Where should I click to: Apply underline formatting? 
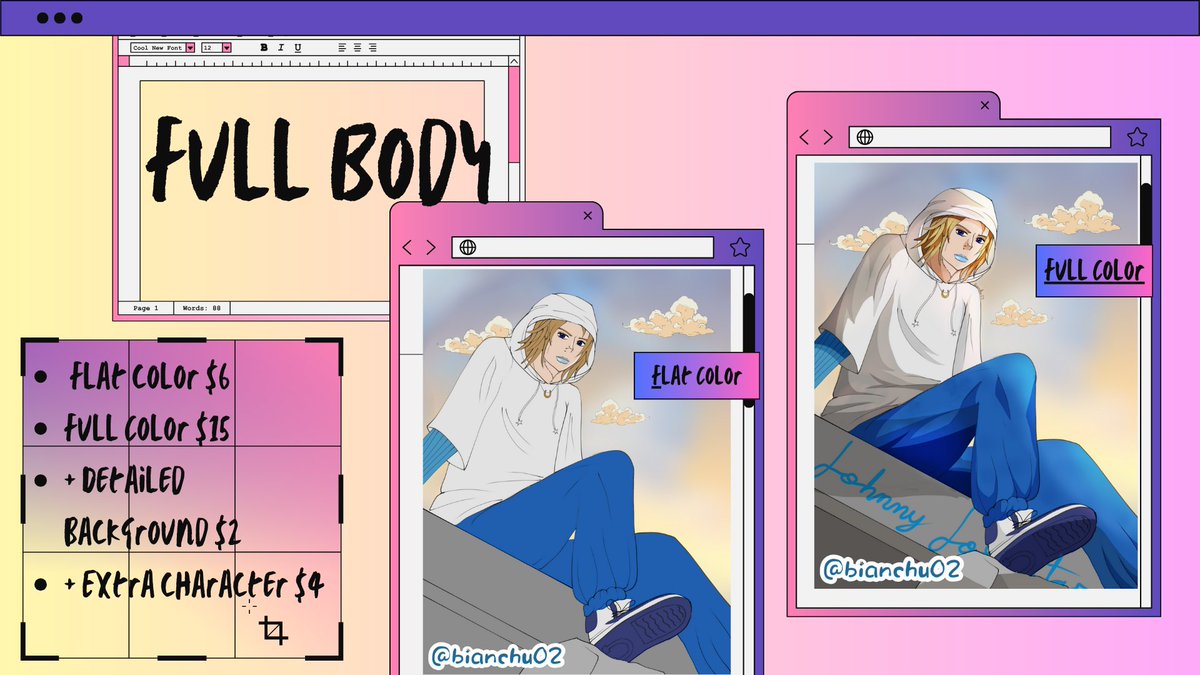pos(298,47)
